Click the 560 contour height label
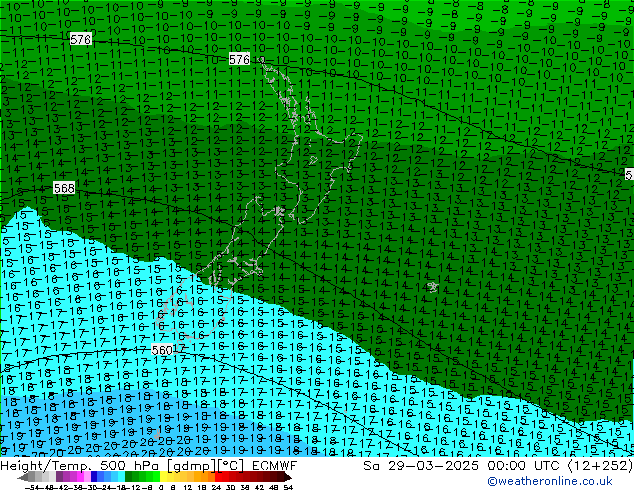 (x=162, y=350)
